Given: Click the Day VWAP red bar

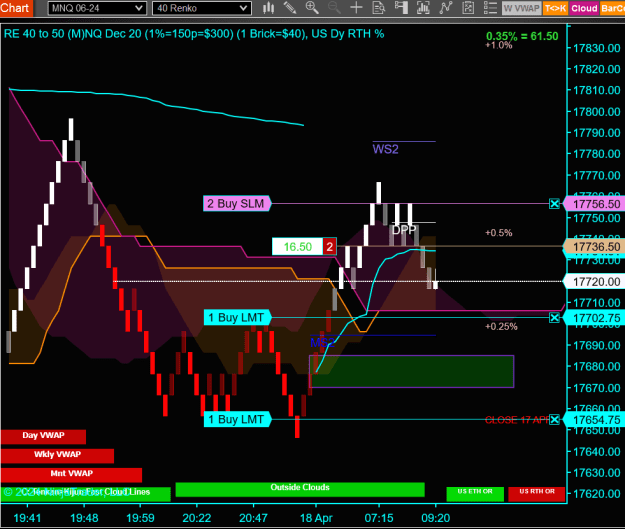Looking at the screenshot, I should click(43, 437).
